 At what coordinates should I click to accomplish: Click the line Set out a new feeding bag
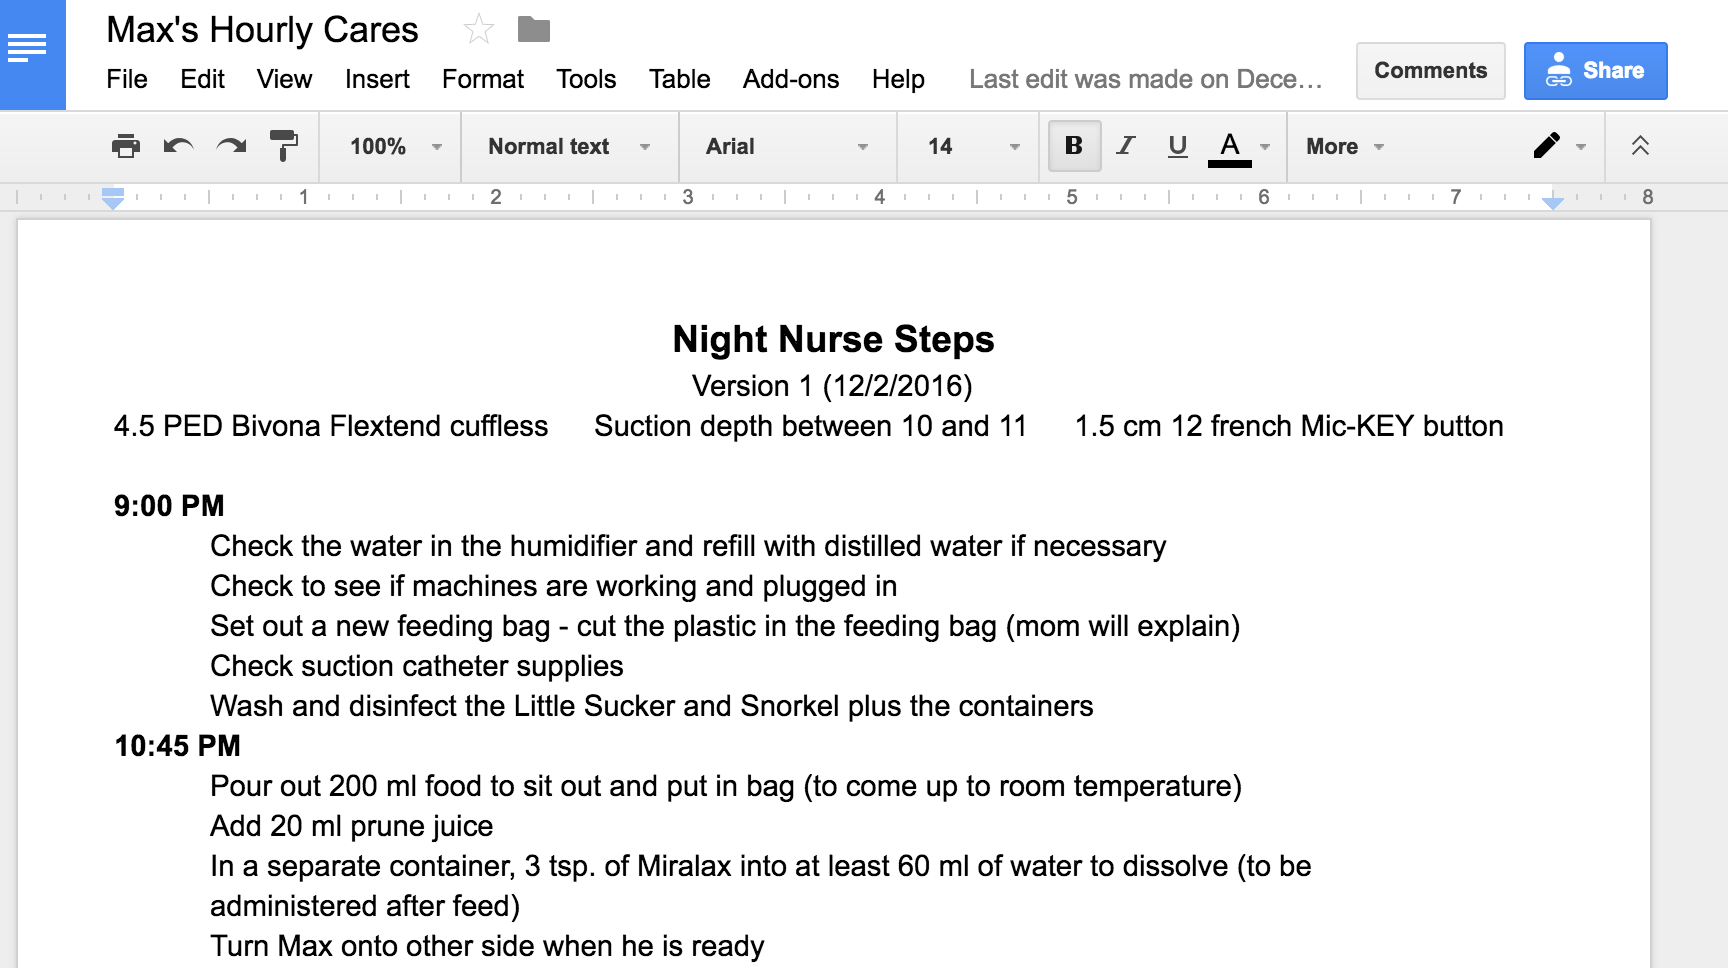click(x=725, y=626)
